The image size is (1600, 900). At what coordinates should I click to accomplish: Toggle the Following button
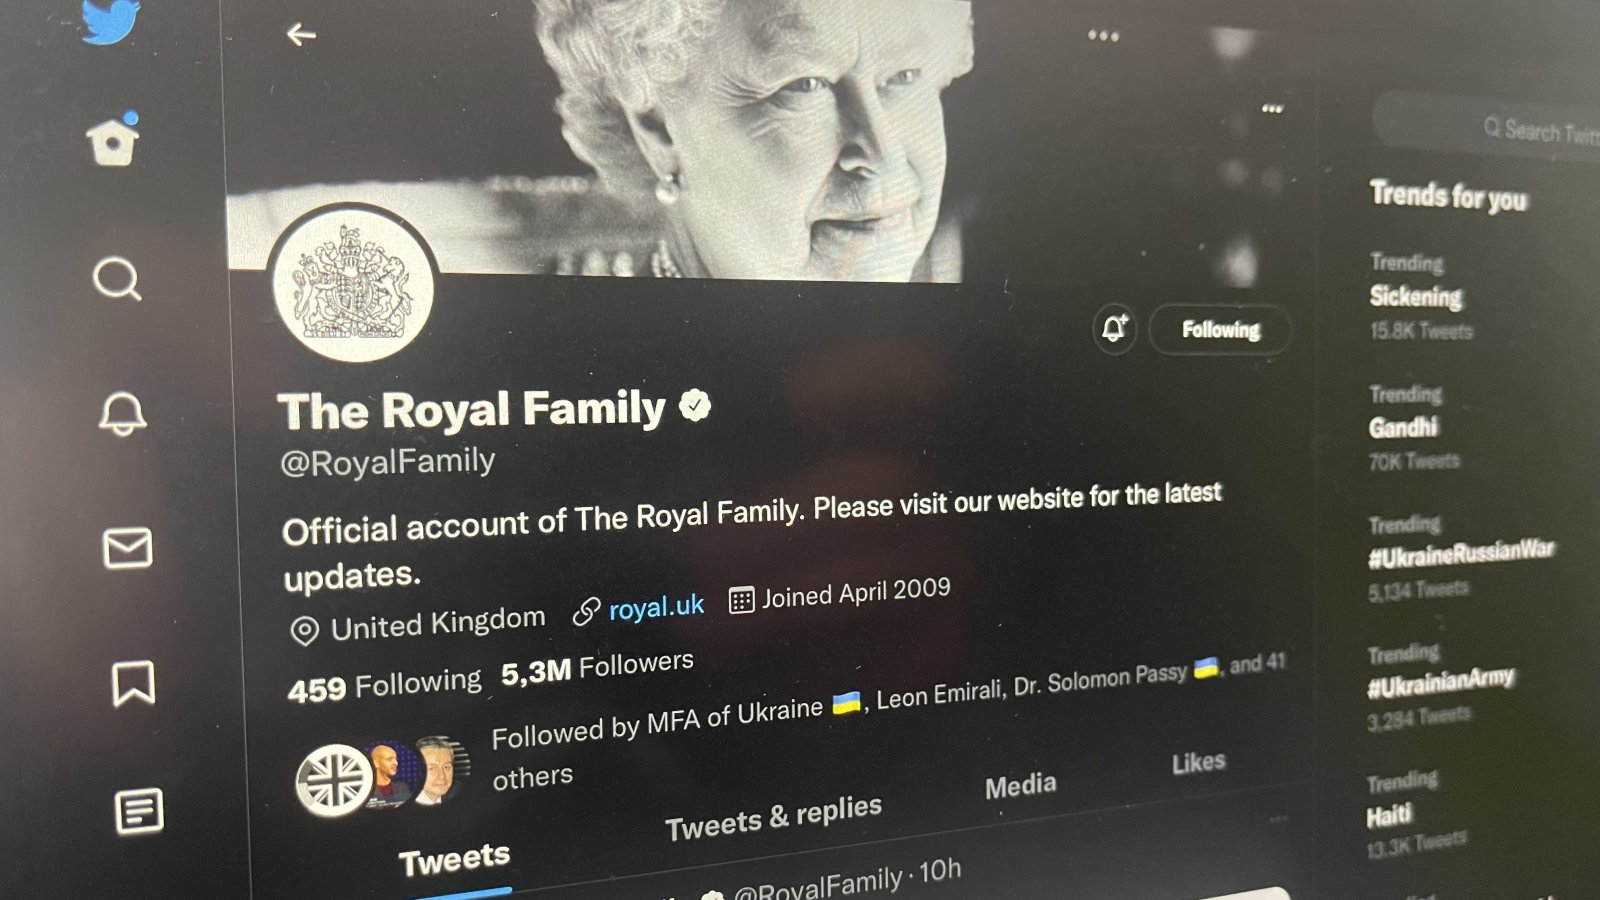(x=1220, y=330)
